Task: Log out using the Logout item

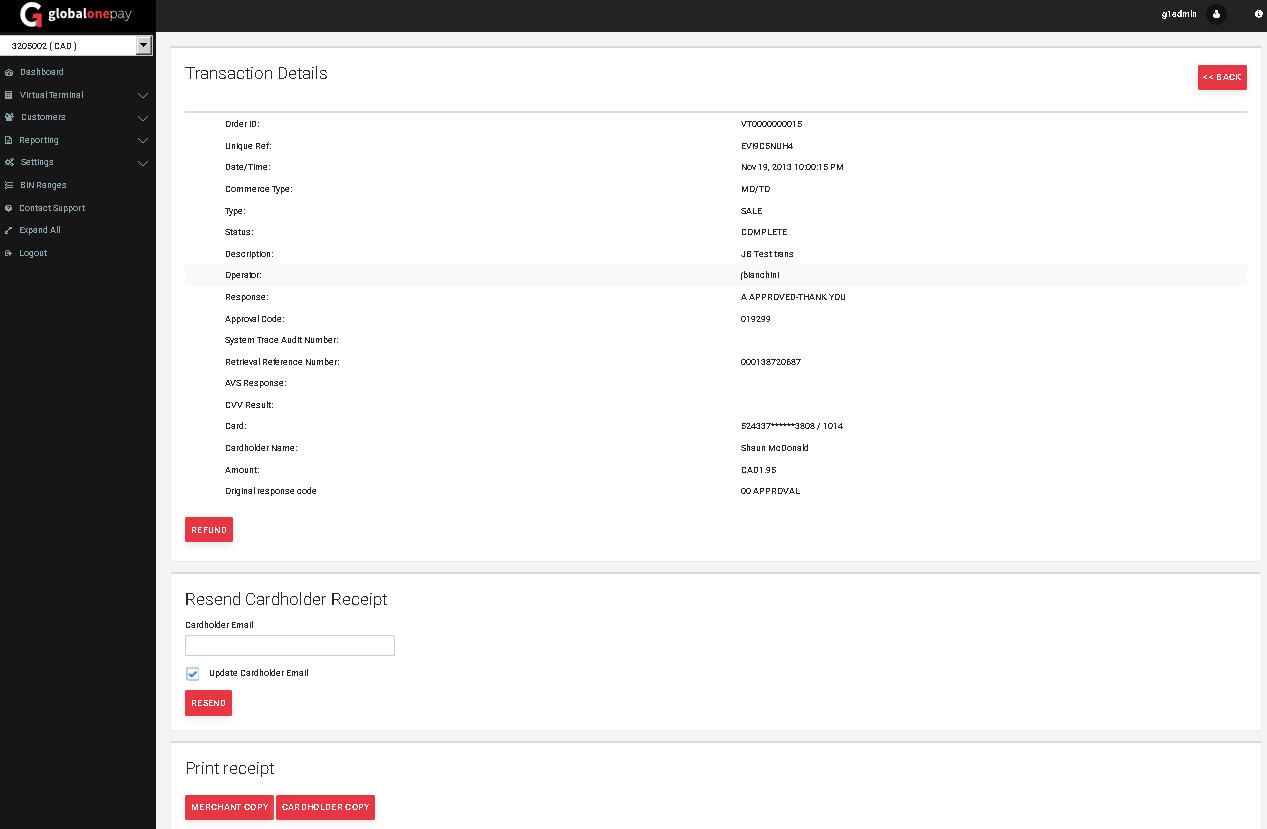Action: [33, 253]
